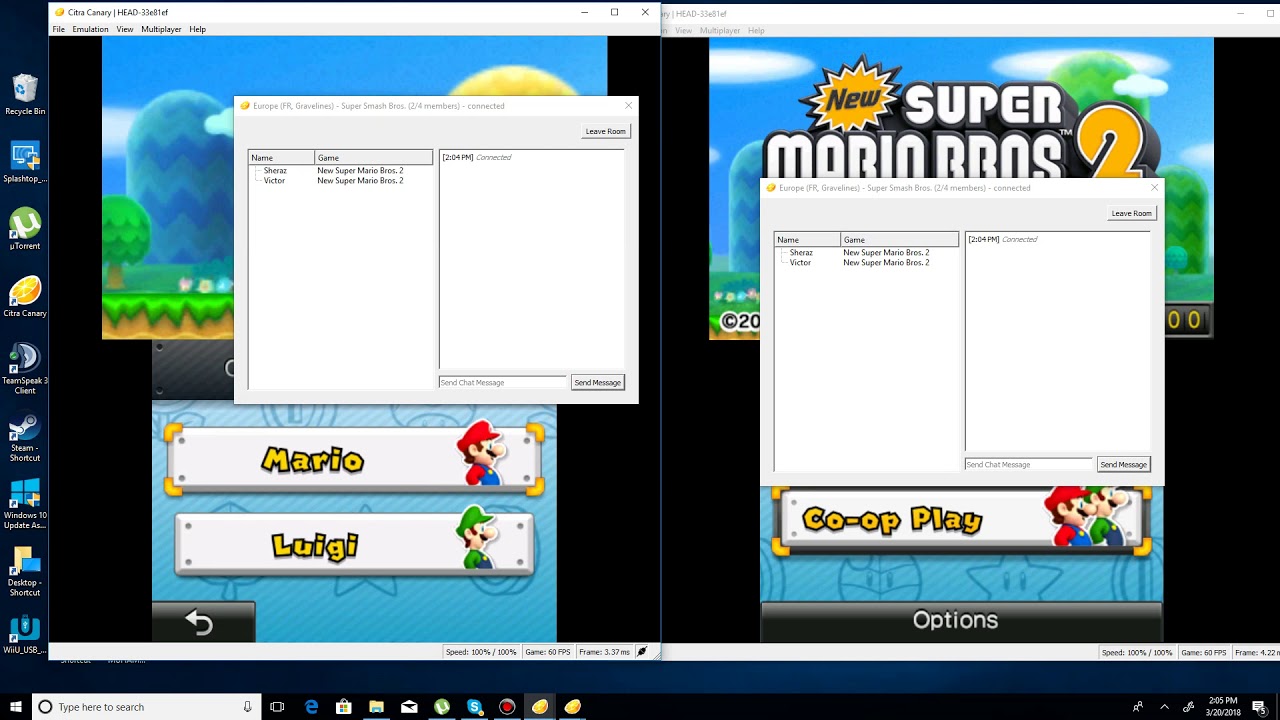The image size is (1280, 720).
Task: Click Leave Room in the right chat dialog
Action: pos(1131,213)
